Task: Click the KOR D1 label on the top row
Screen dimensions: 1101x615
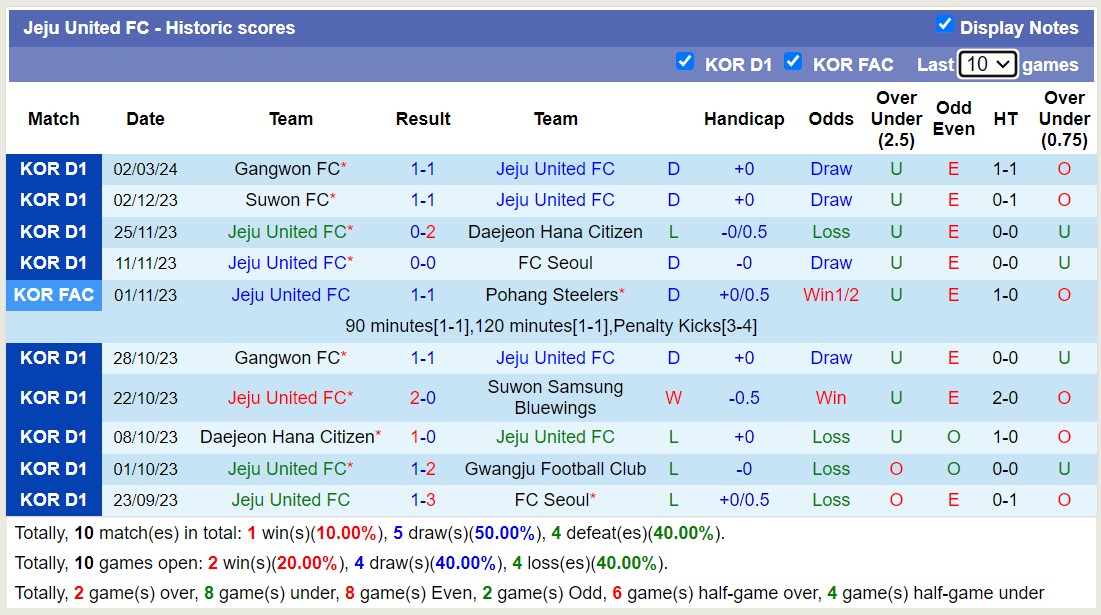Action: [x=54, y=168]
